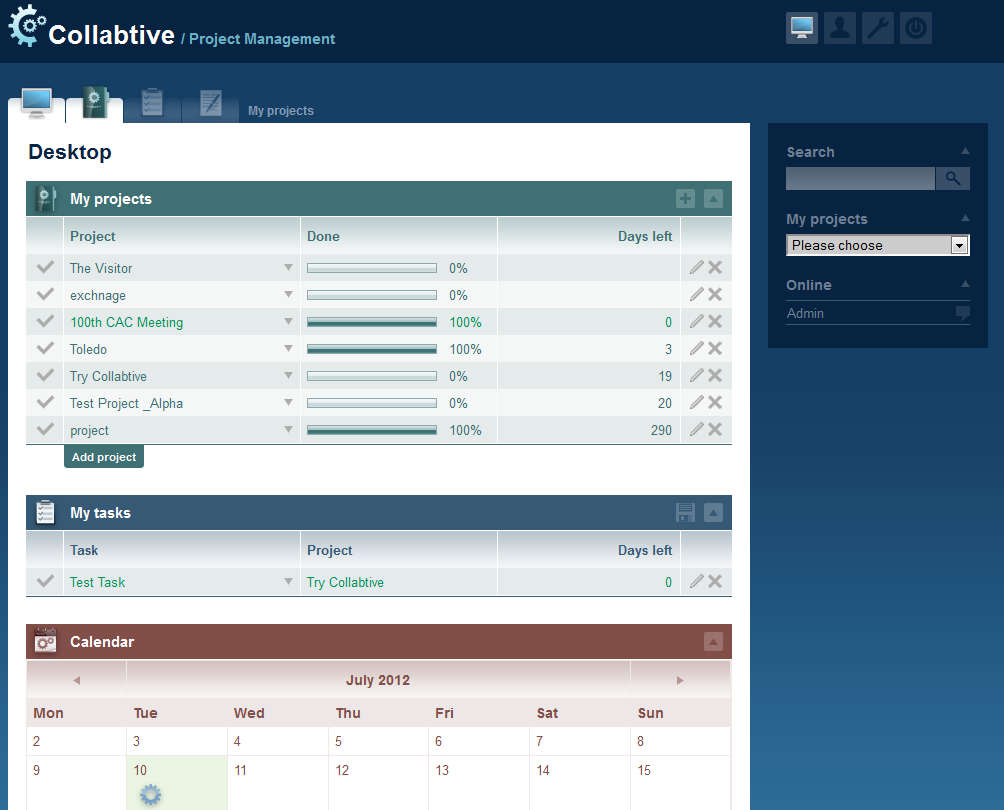Image resolution: width=1004 pixels, height=810 pixels.
Task: Click the edit pencil for Toledo project
Action: (697, 349)
